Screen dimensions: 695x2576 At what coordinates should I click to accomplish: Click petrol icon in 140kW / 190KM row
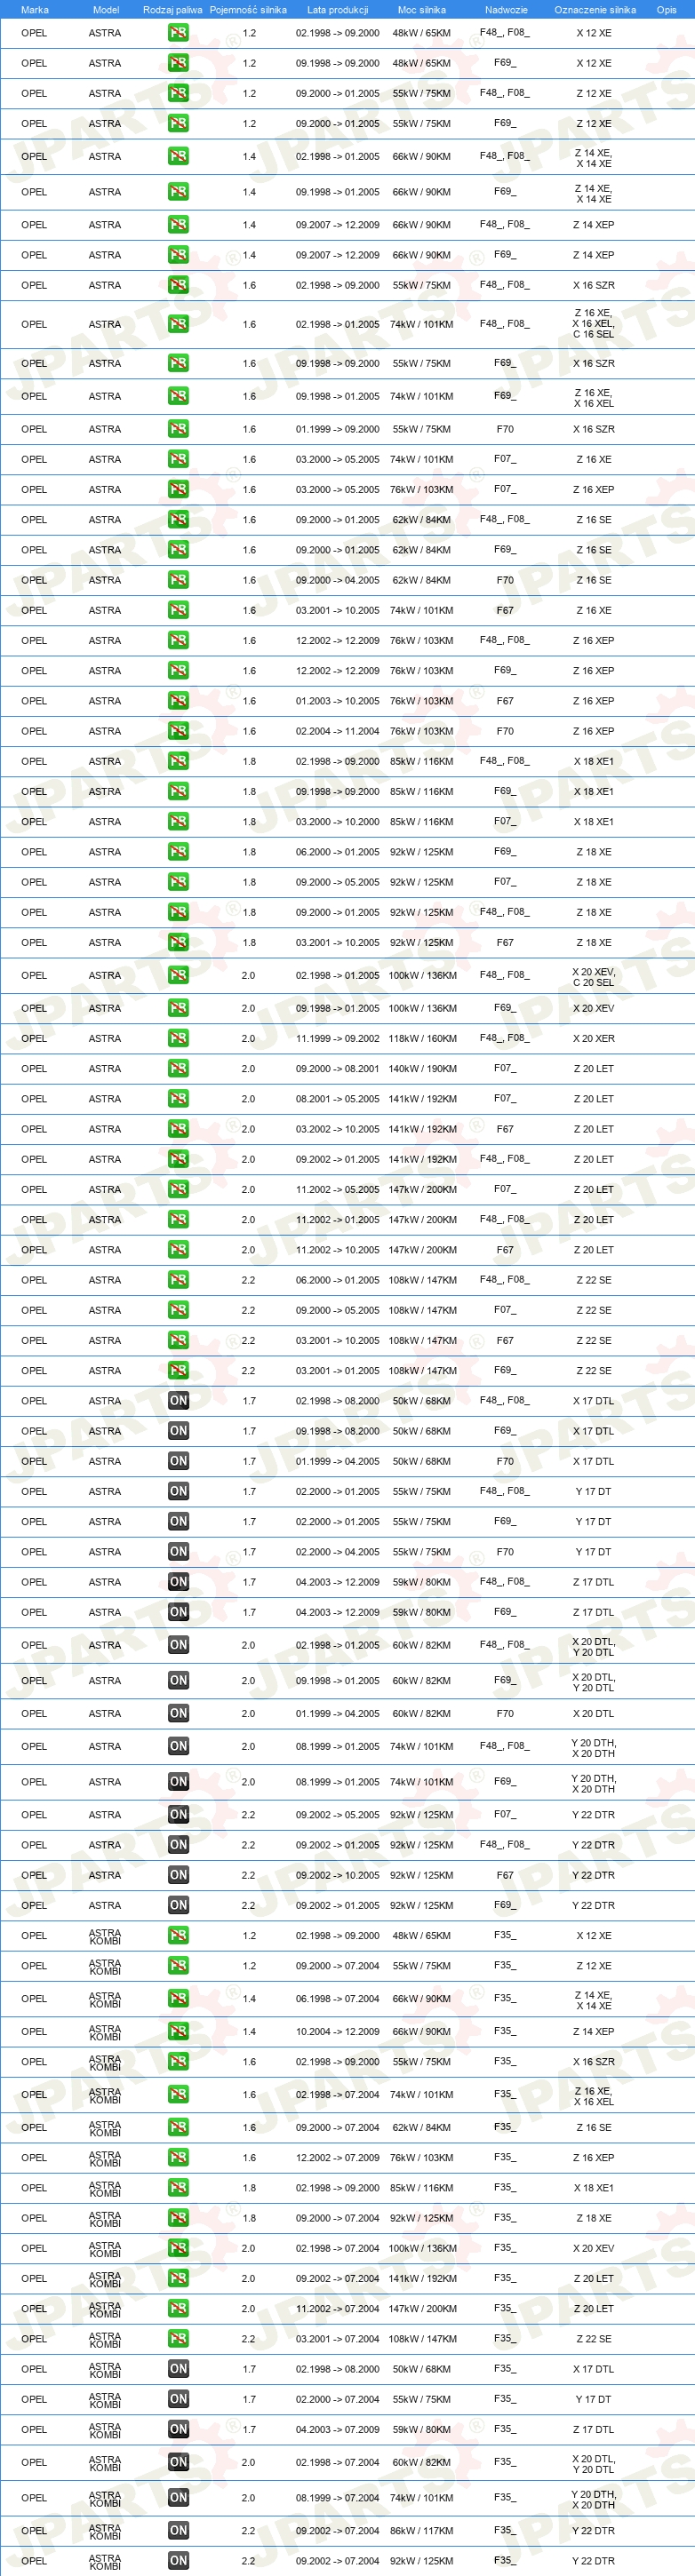178,1068
